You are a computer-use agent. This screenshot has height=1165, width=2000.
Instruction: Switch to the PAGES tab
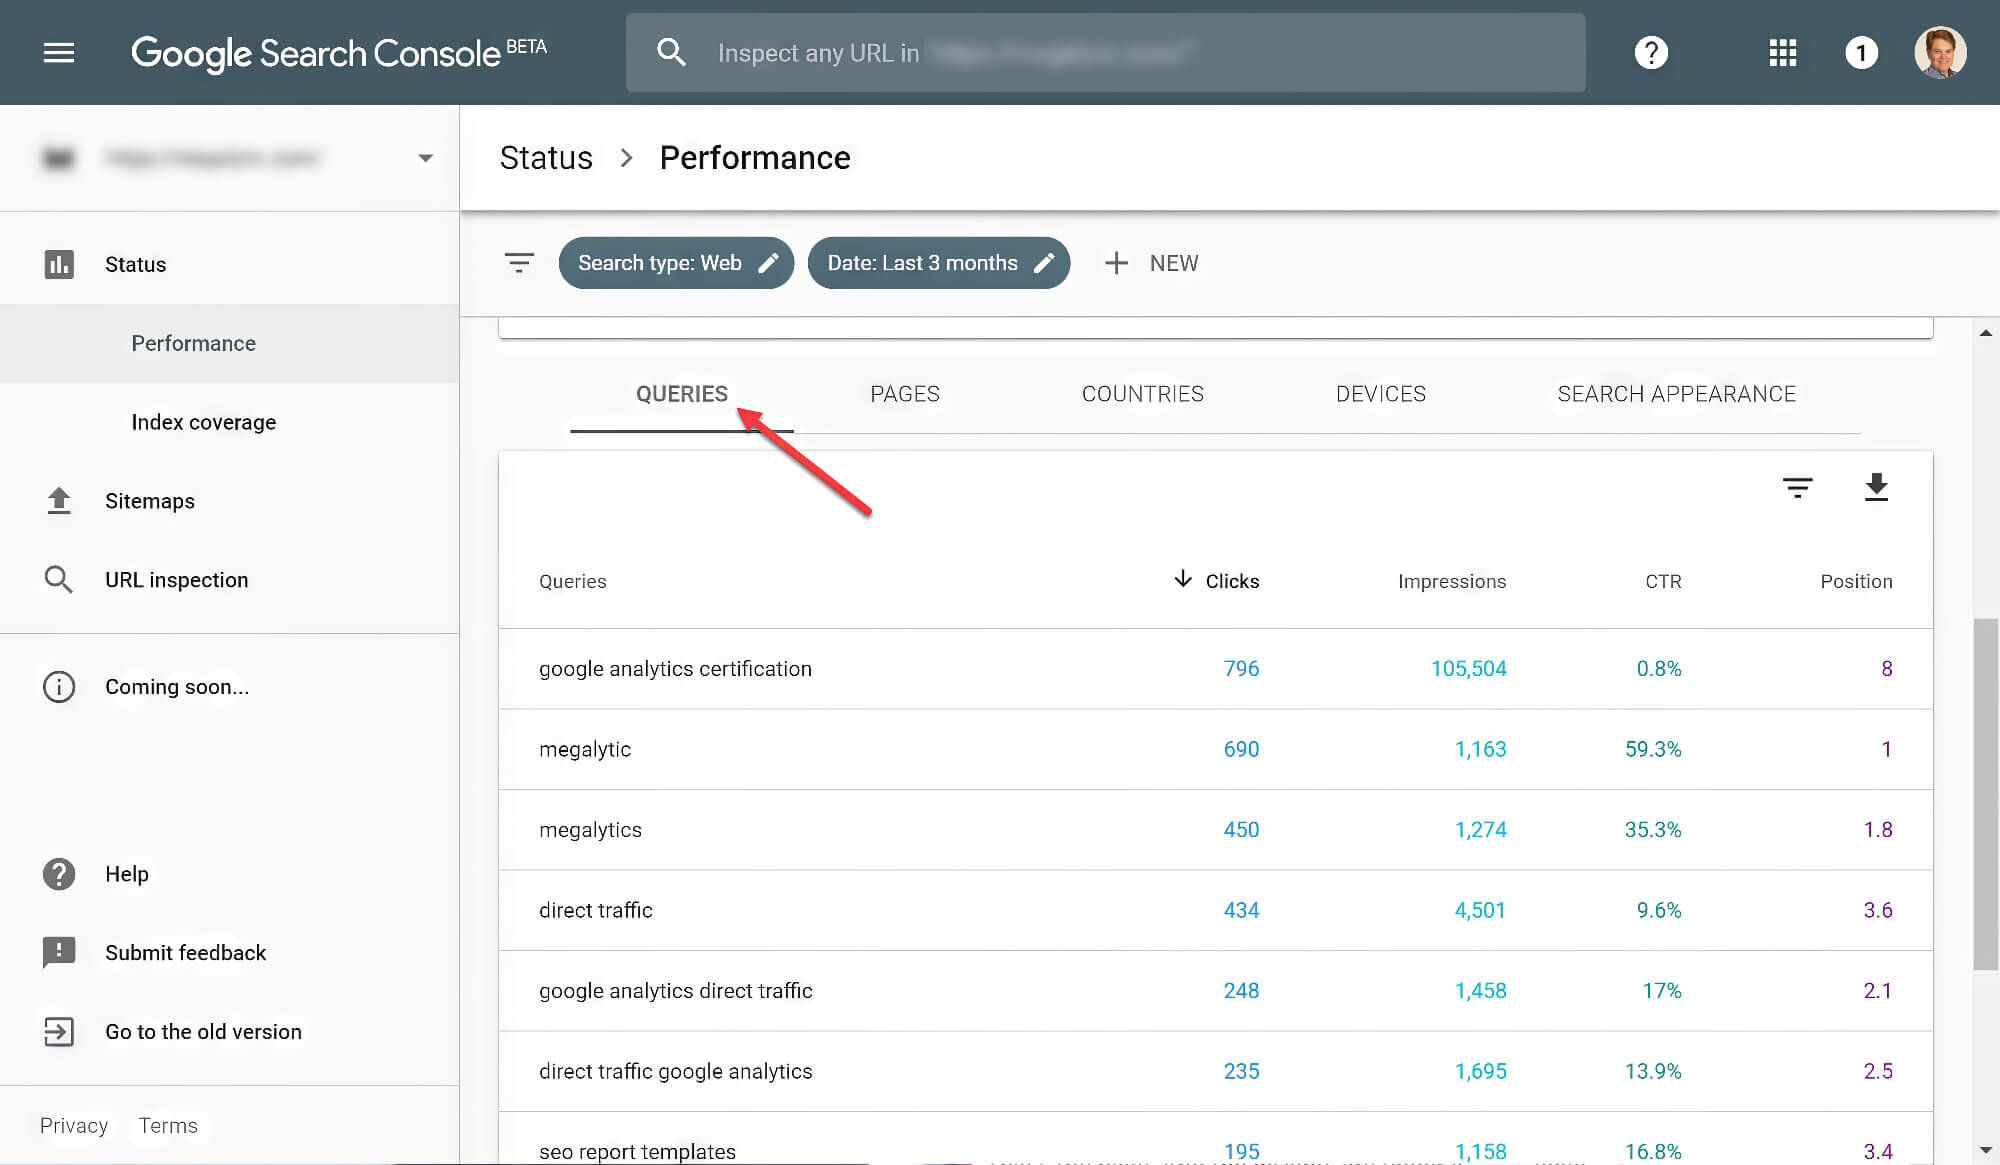pyautogui.click(x=904, y=394)
